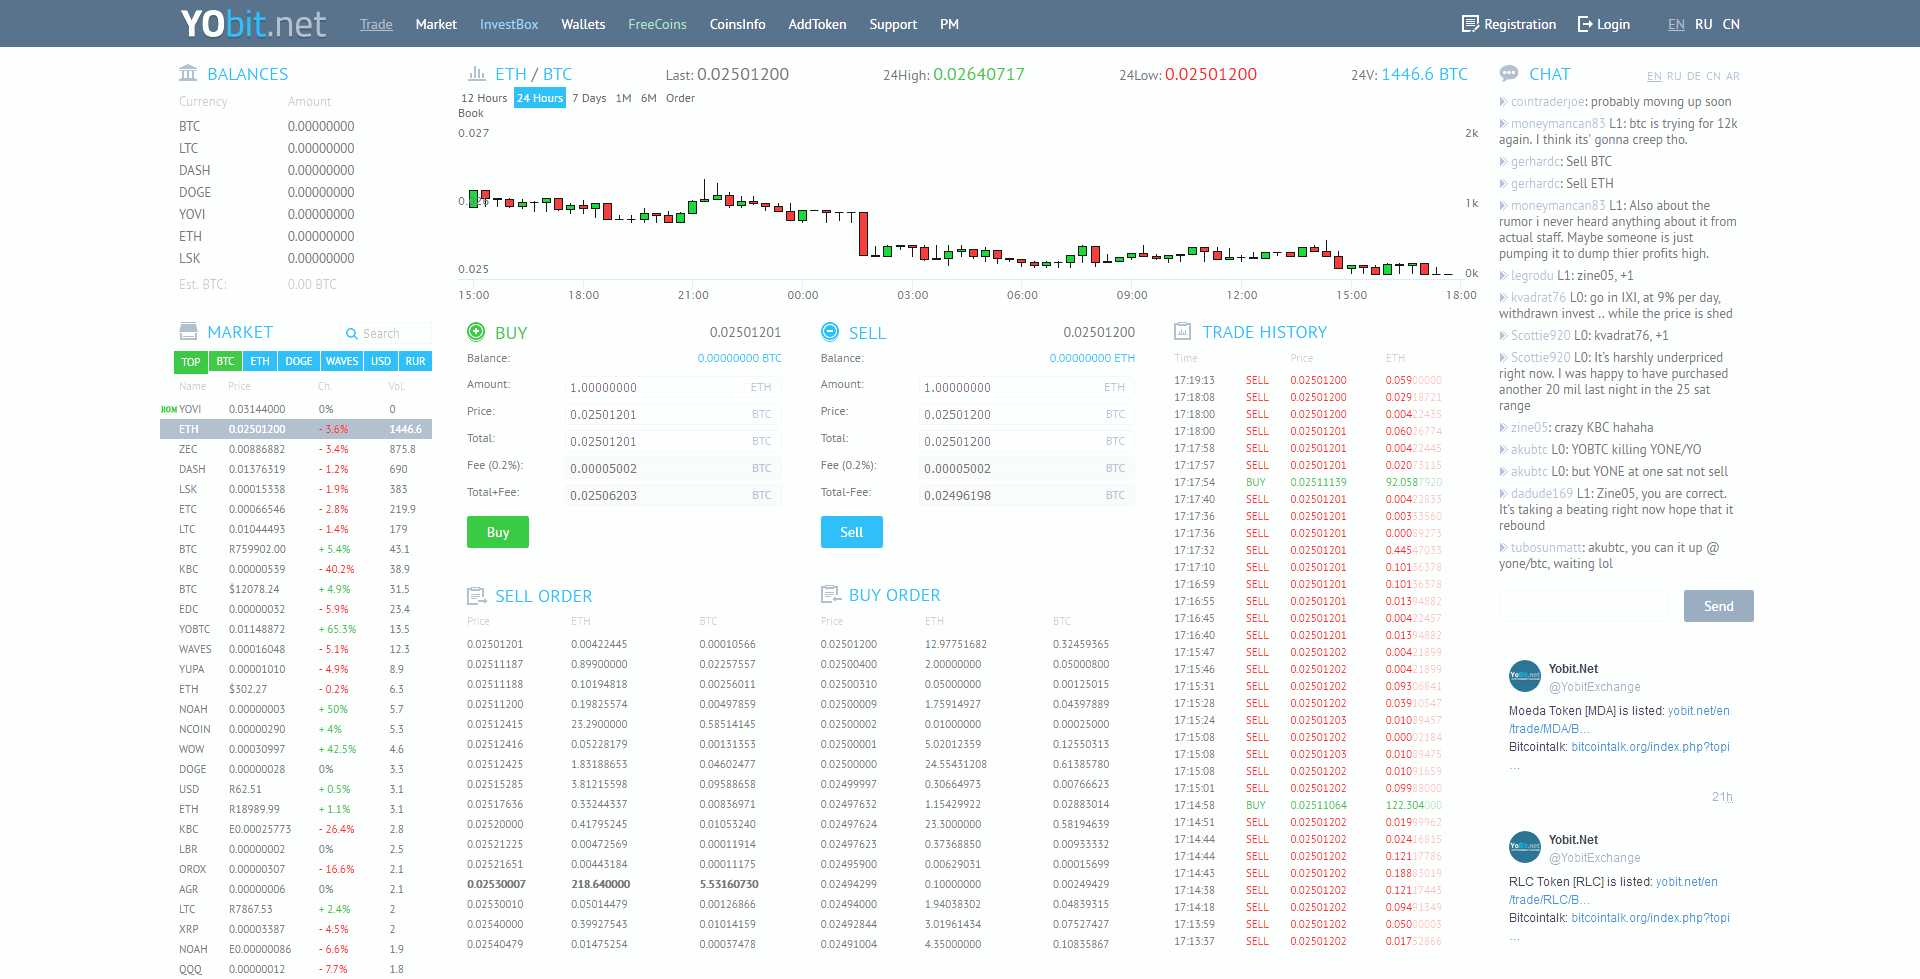
Task: Click the Buy Order list icon
Action: pos(830,595)
